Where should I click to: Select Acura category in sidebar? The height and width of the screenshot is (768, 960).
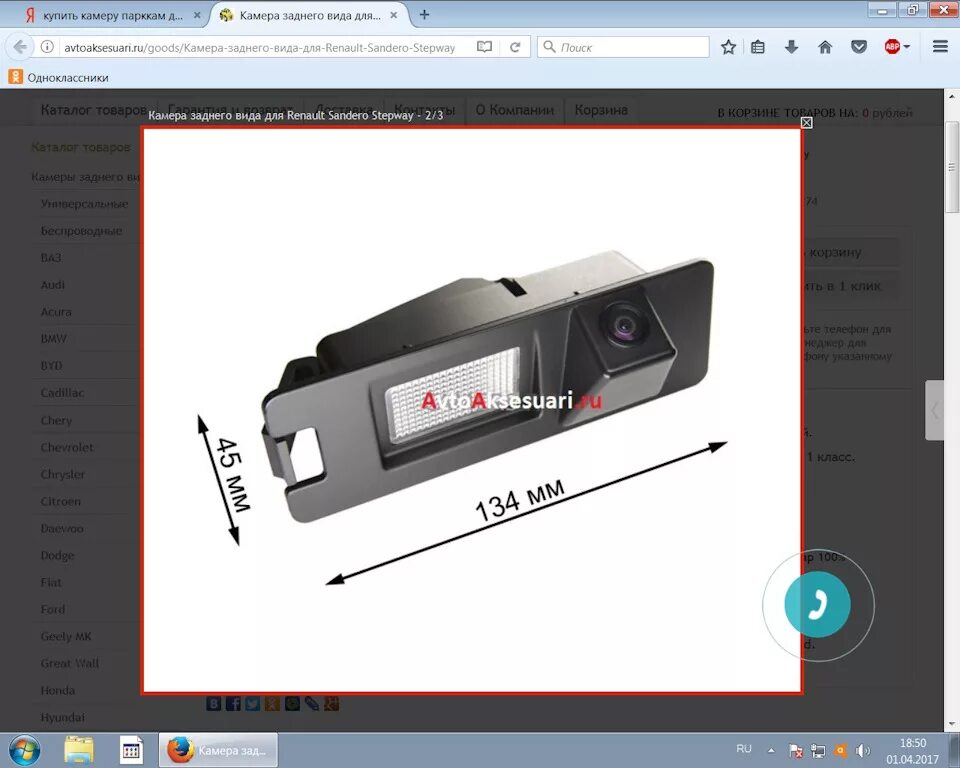pos(56,312)
